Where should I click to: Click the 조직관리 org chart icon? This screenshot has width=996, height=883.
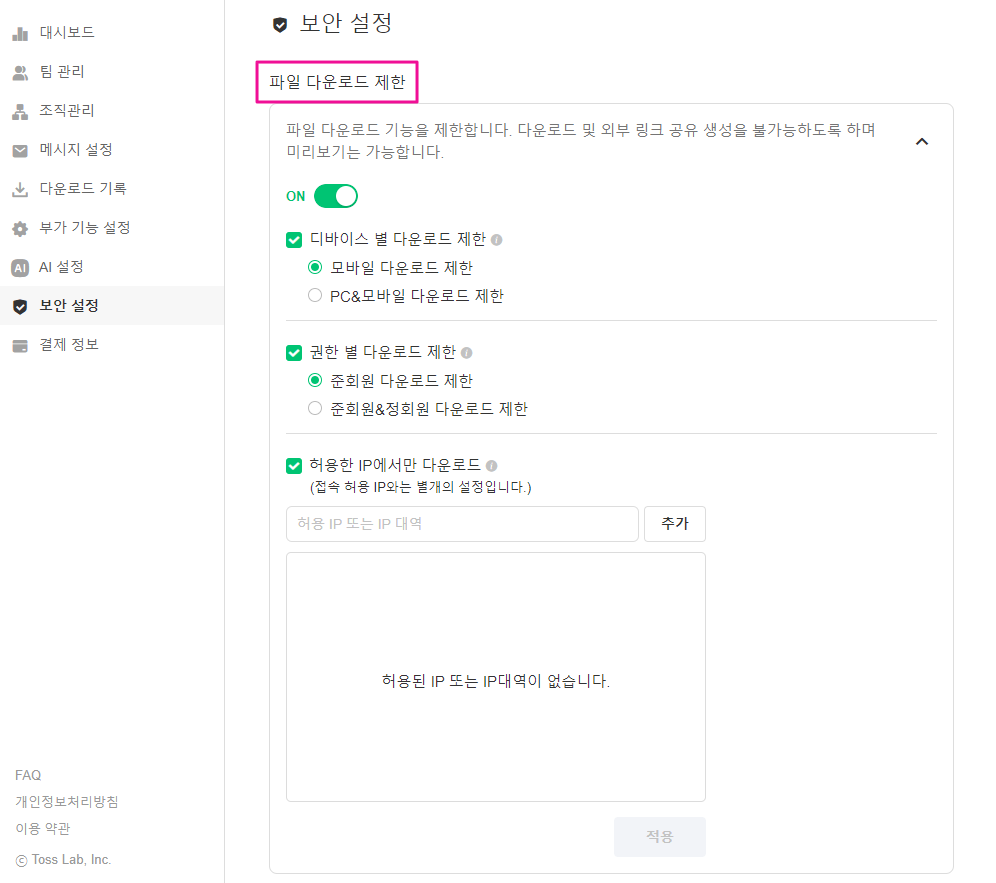click(x=20, y=111)
